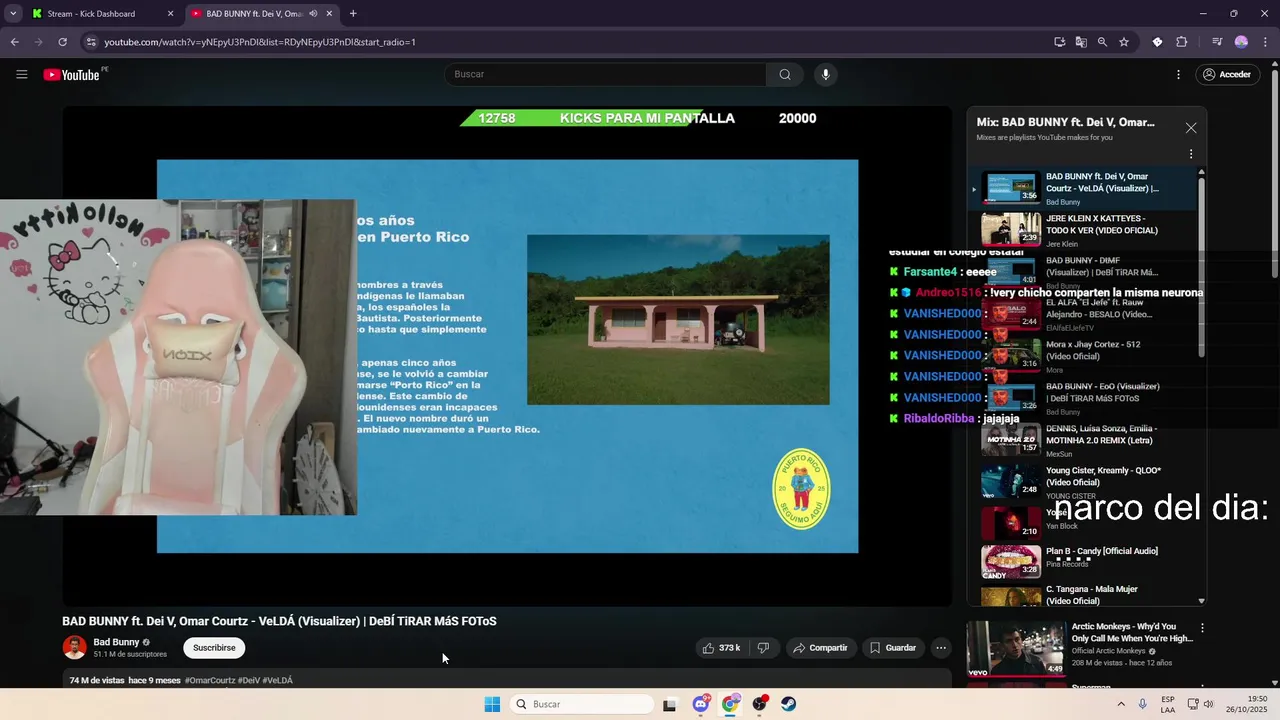The width and height of the screenshot is (1280, 720).
Task: Focus the YouTube Buscar search field
Action: coord(605,74)
